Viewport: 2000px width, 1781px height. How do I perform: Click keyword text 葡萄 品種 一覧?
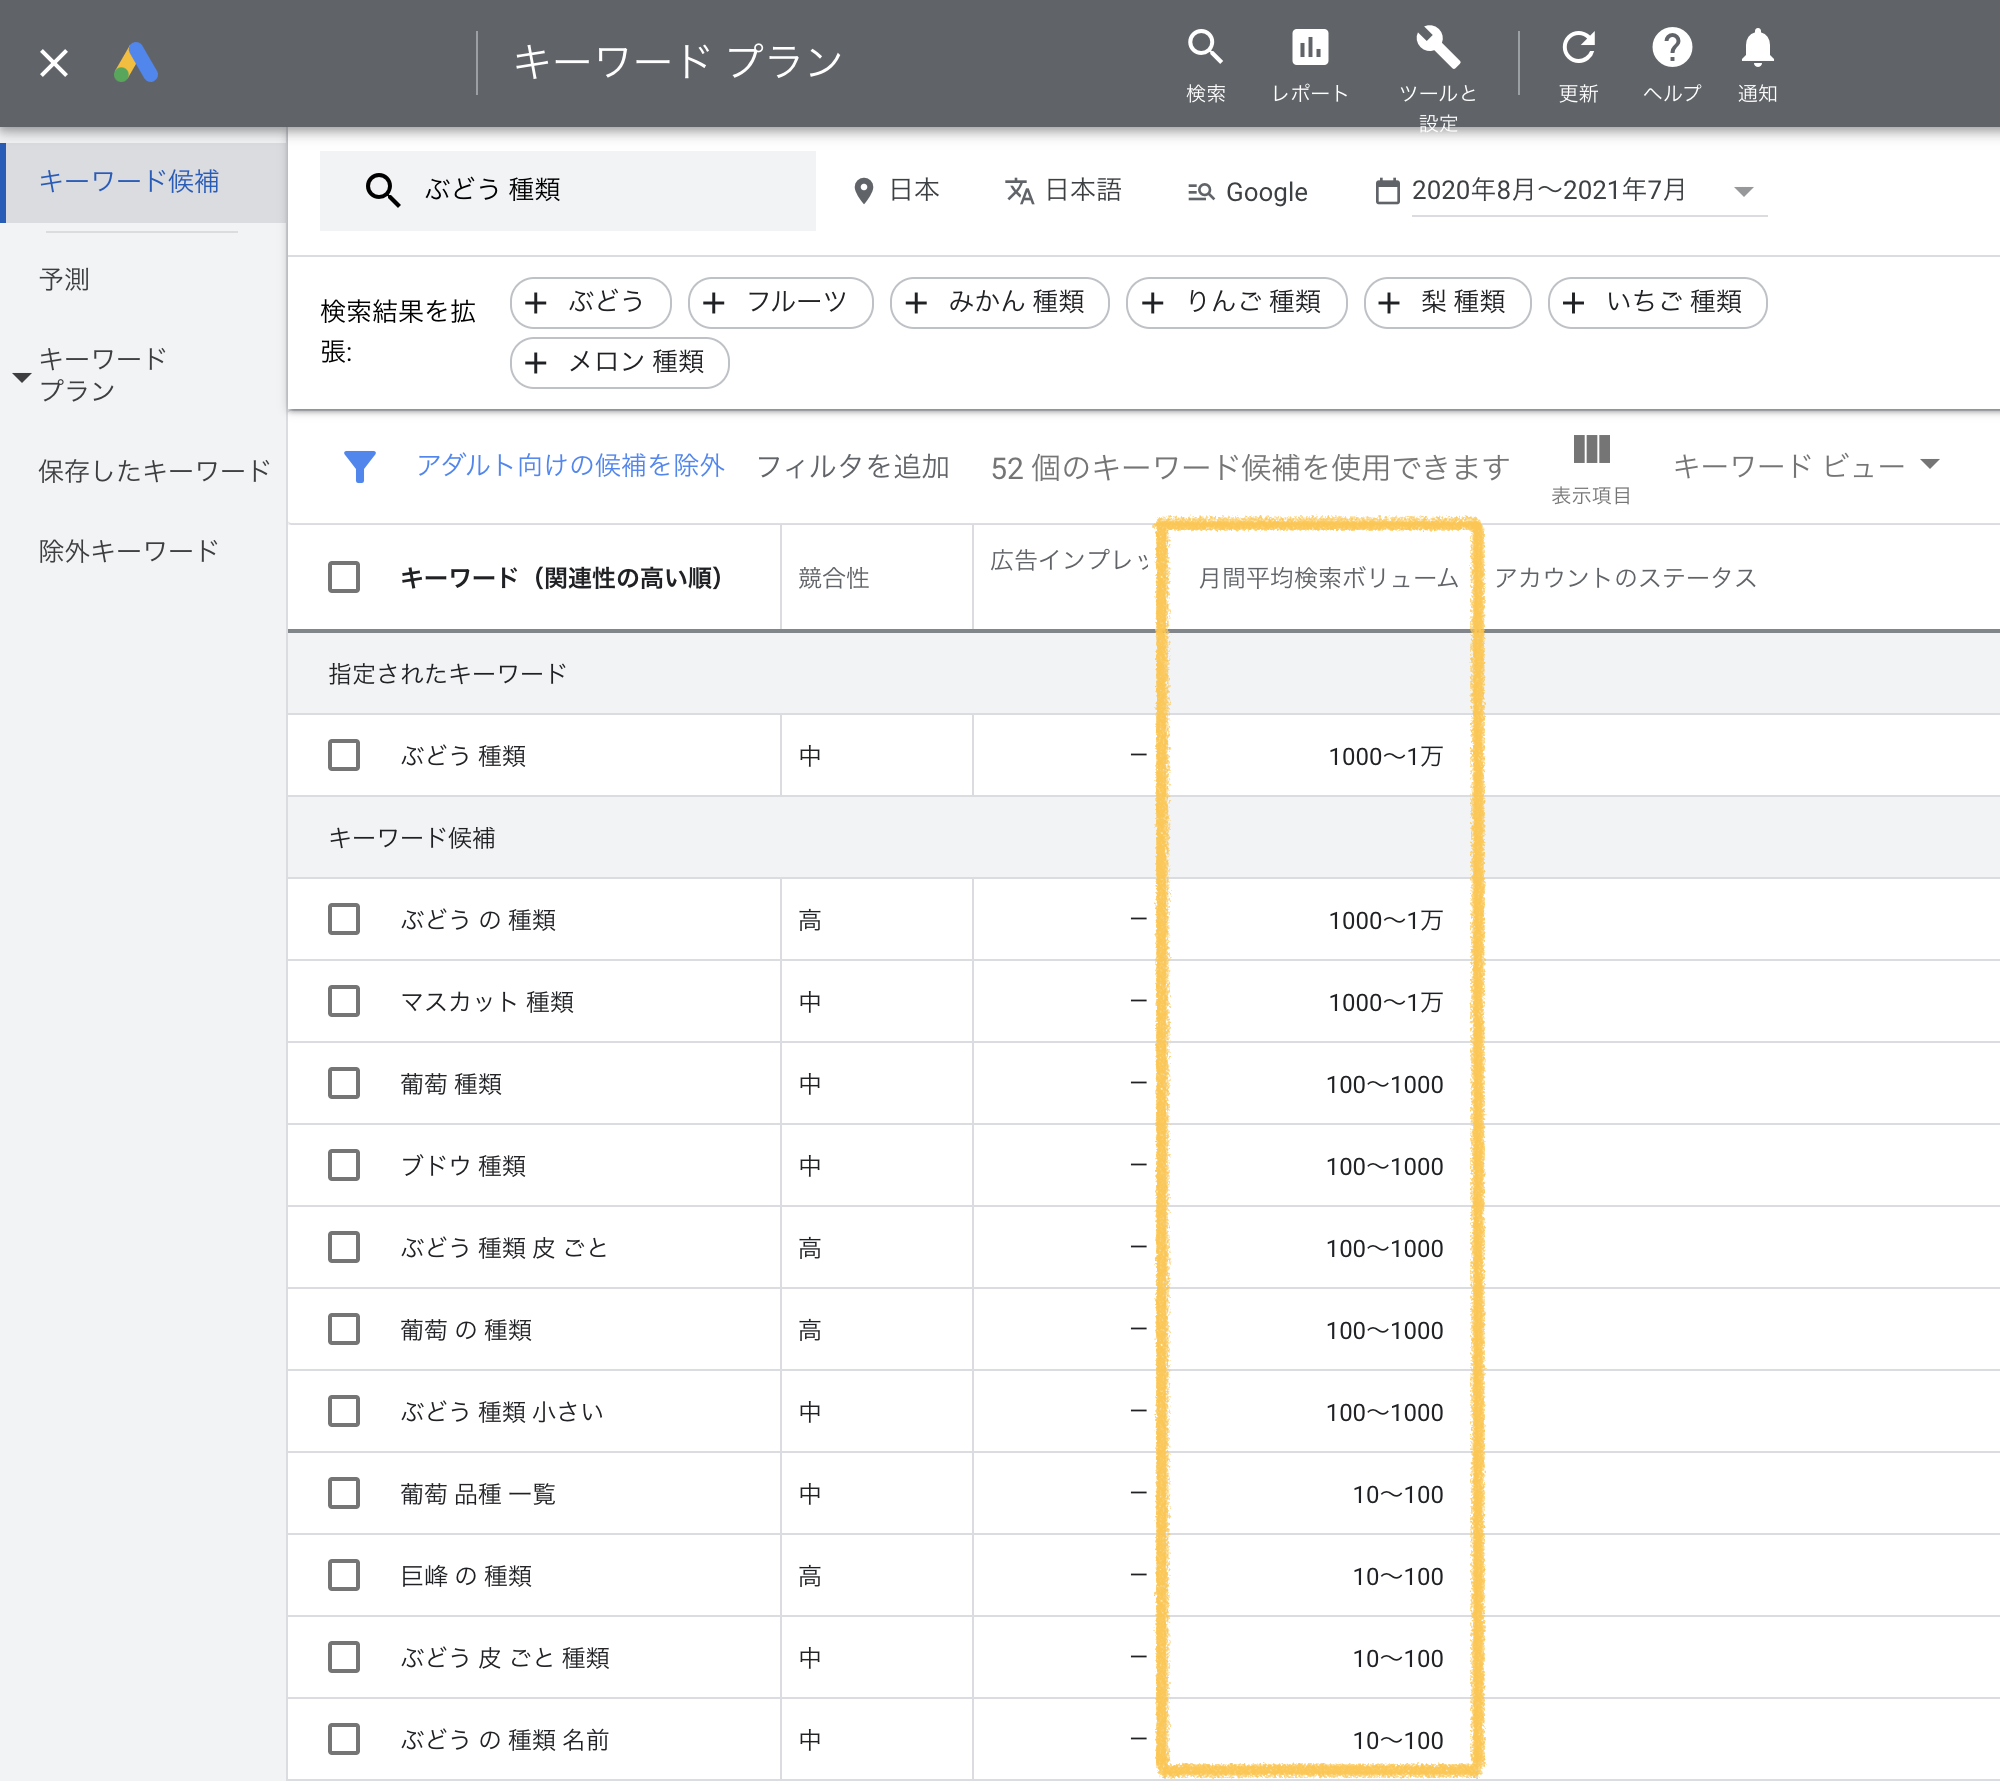point(478,1494)
